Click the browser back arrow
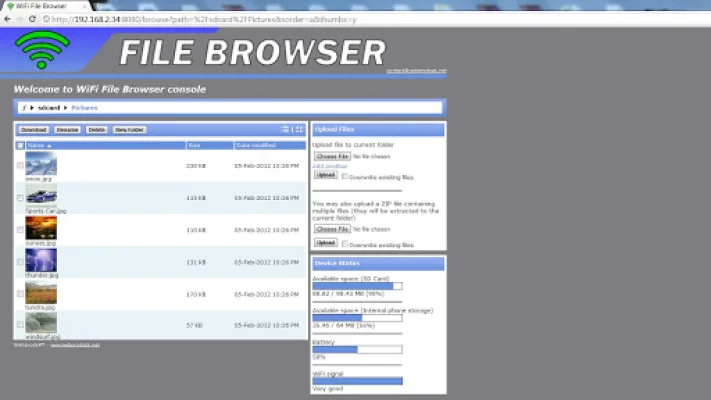 8,18
